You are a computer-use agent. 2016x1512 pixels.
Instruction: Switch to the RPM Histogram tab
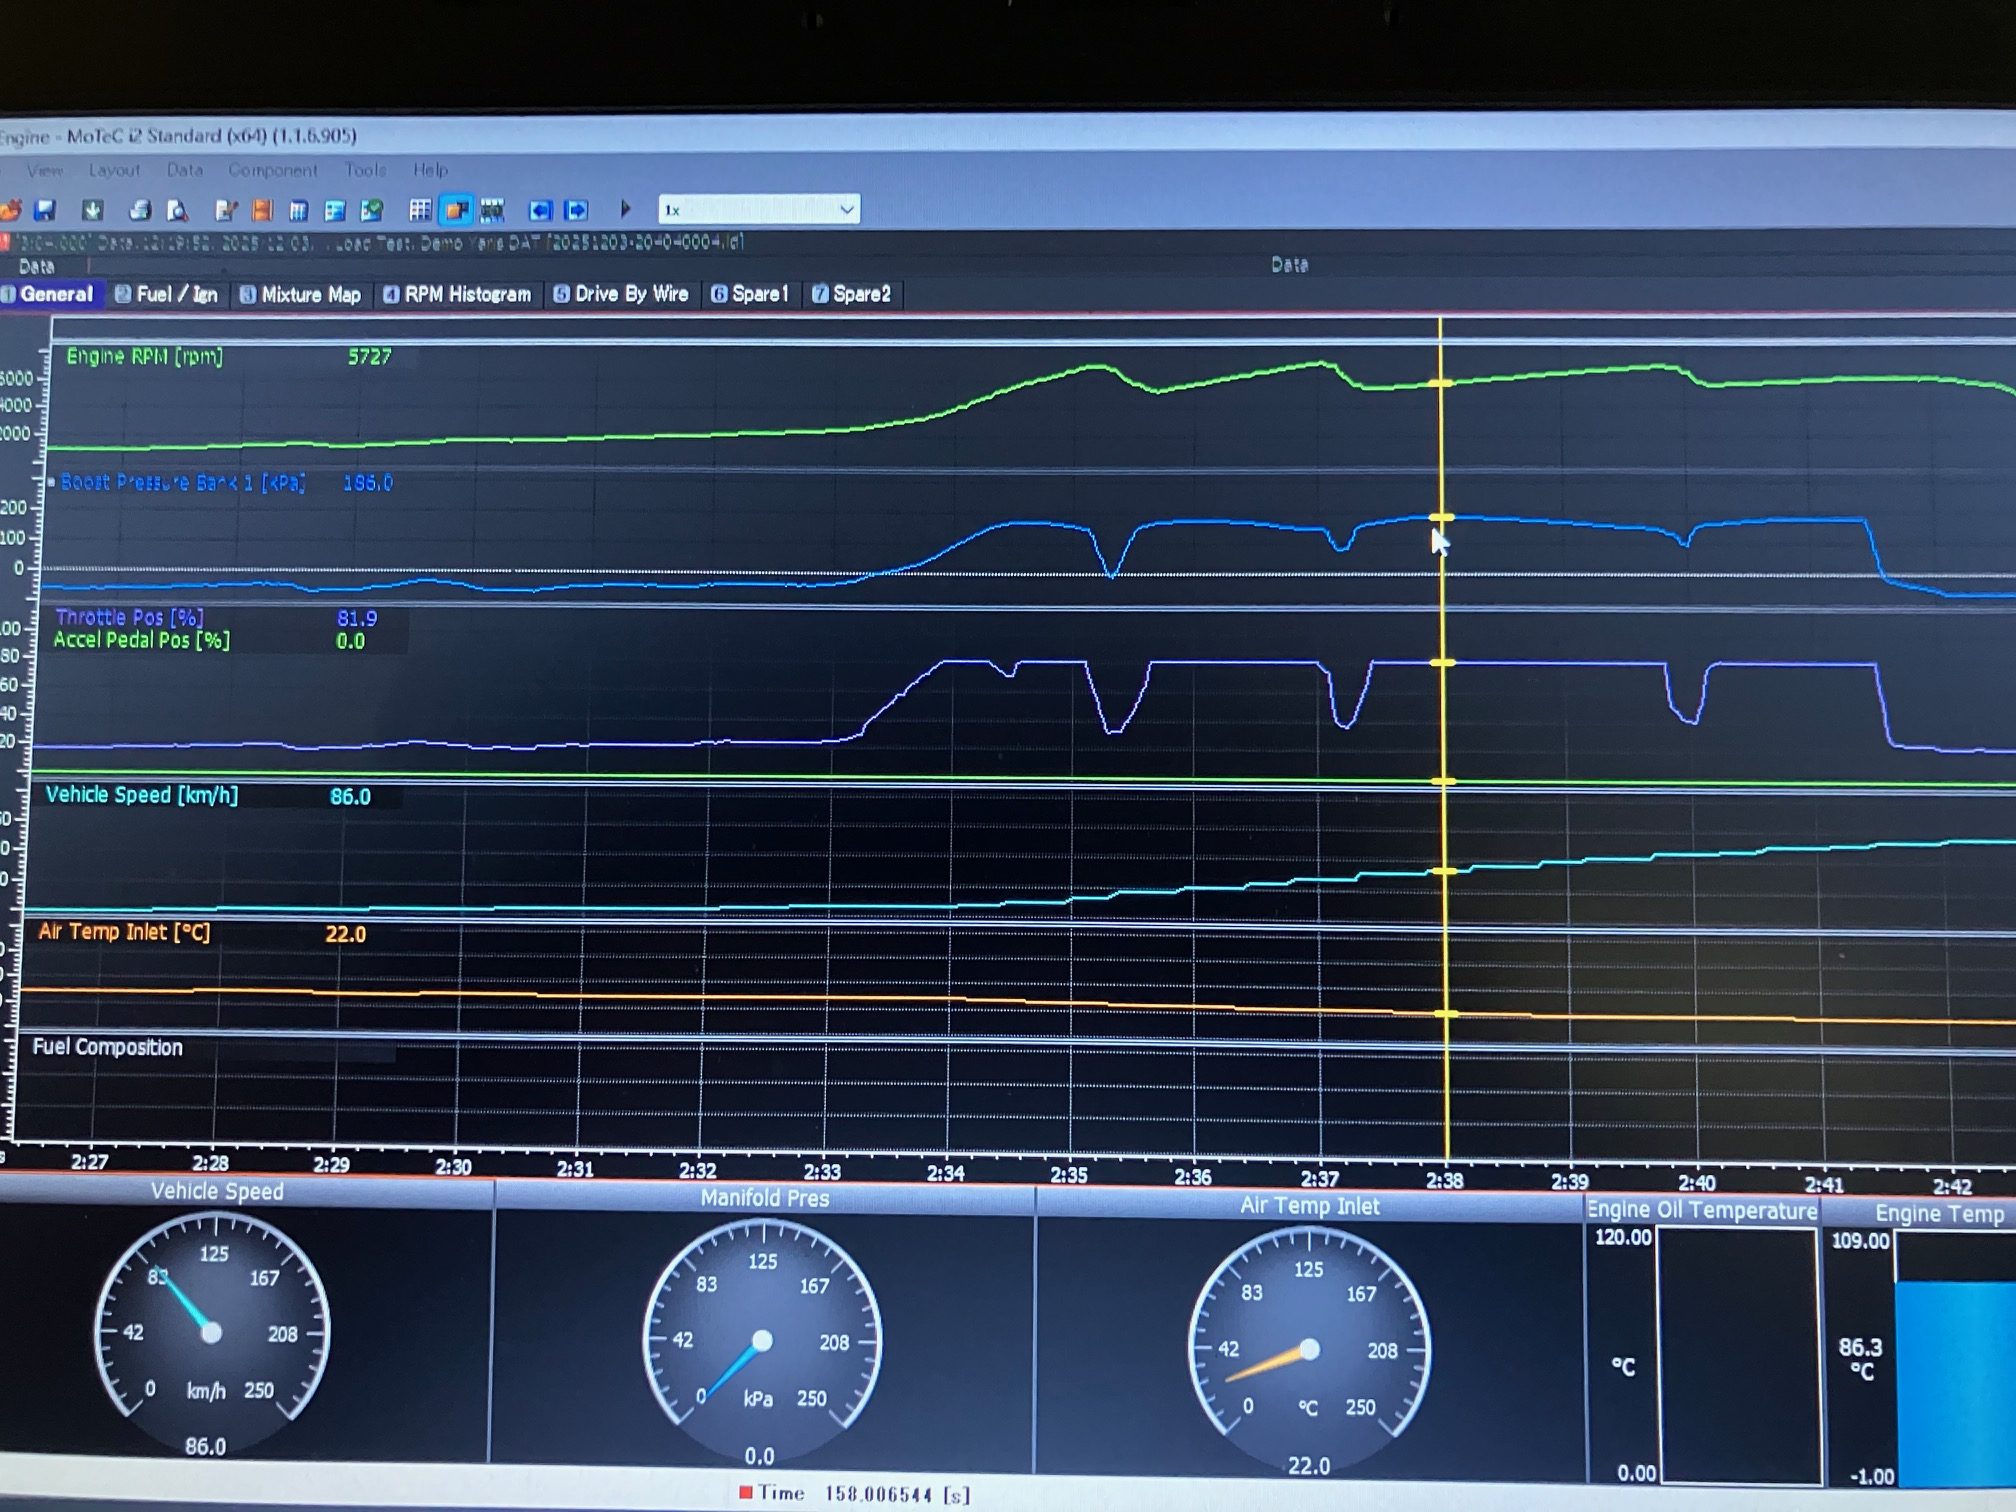(x=458, y=294)
